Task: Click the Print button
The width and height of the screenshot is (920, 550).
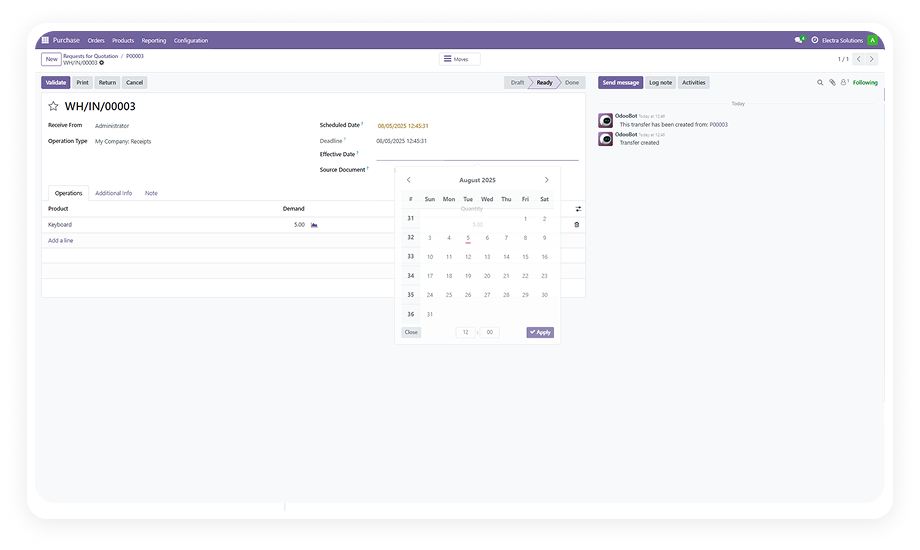Action: (83, 83)
